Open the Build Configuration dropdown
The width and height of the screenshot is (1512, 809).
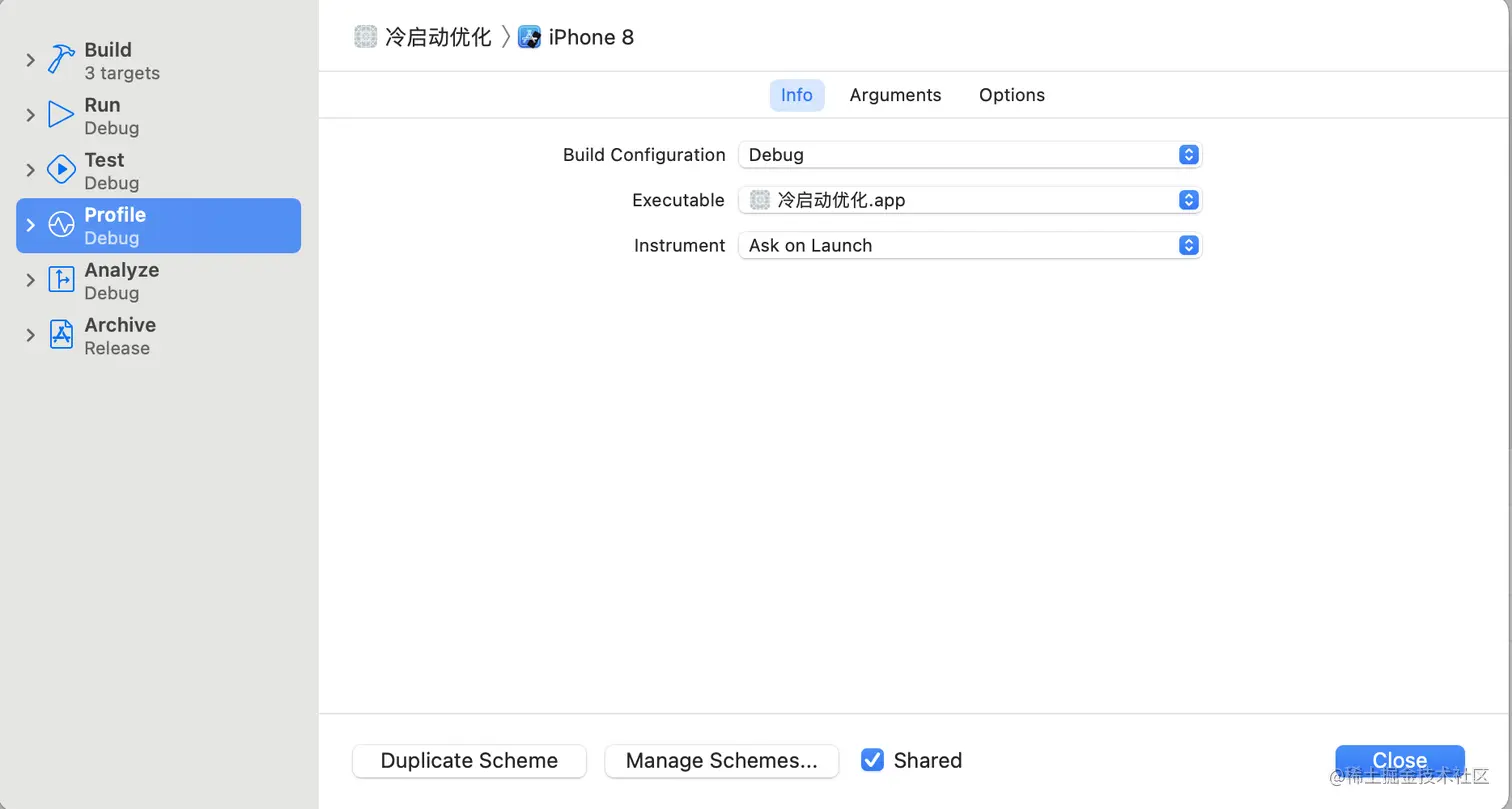point(969,155)
